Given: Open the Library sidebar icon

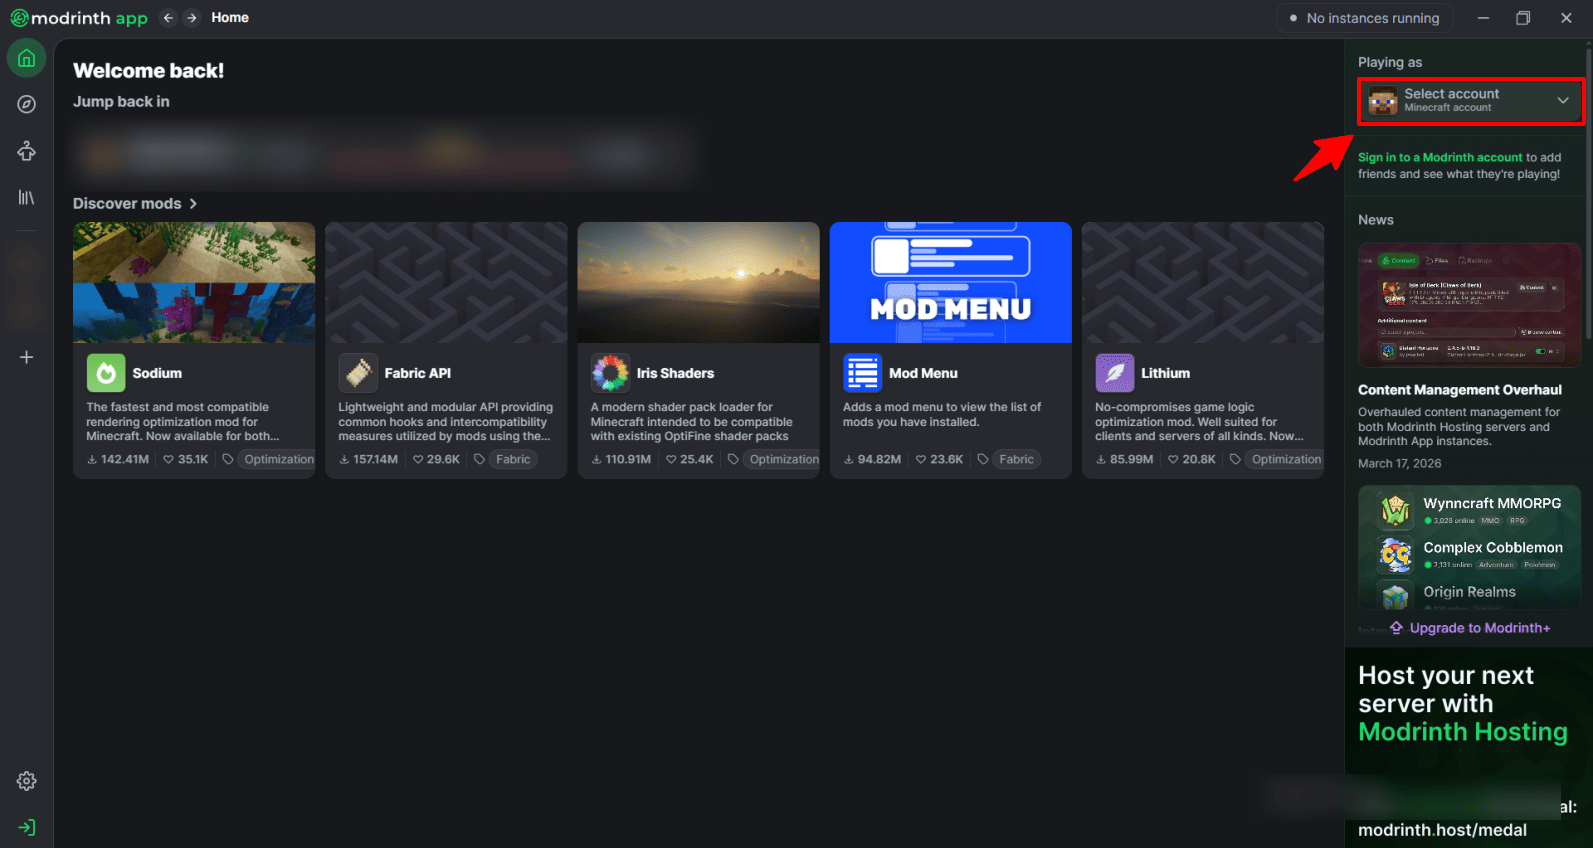Looking at the screenshot, I should click(x=27, y=198).
